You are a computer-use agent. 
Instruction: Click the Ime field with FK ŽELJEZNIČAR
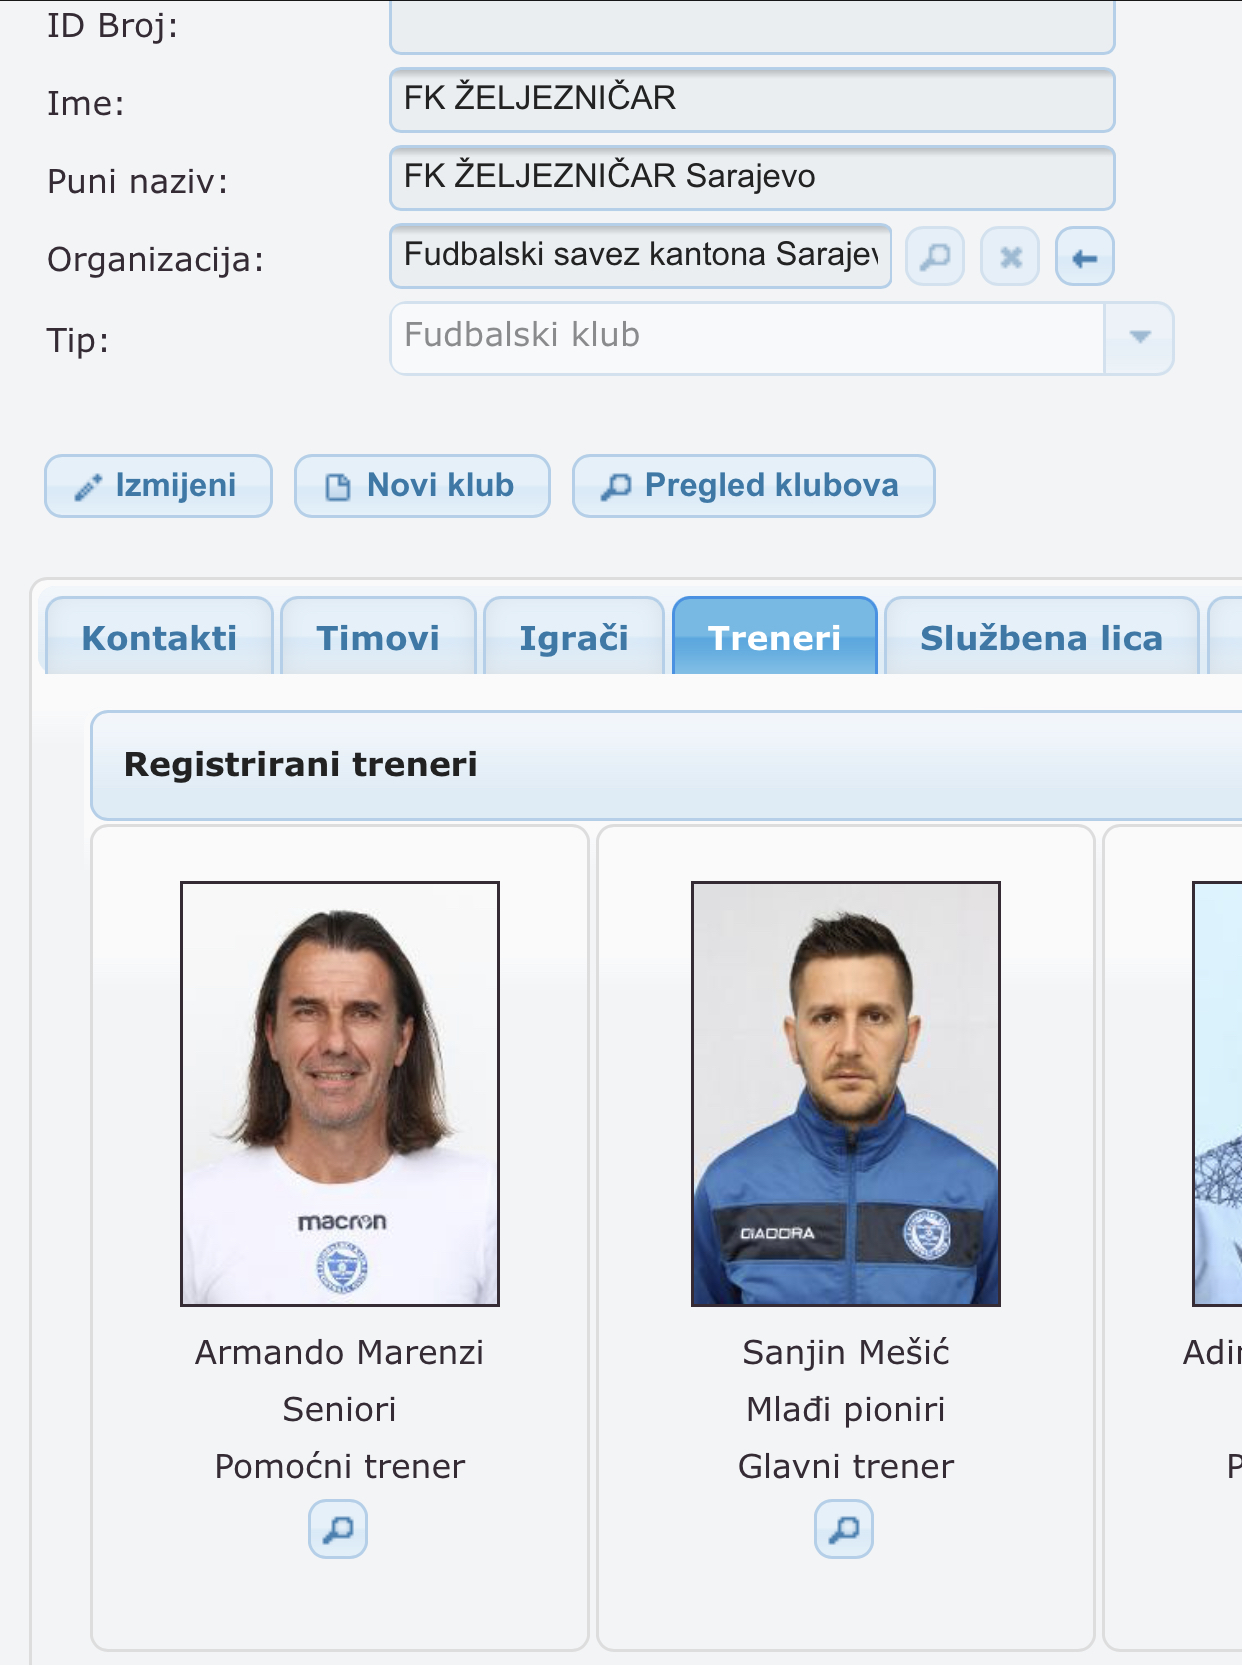[x=752, y=100]
